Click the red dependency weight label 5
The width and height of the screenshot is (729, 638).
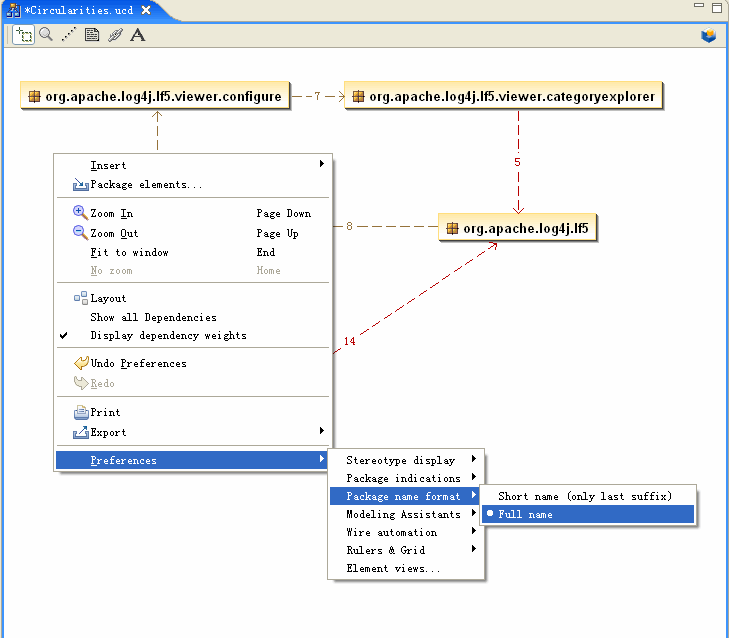coord(517,162)
